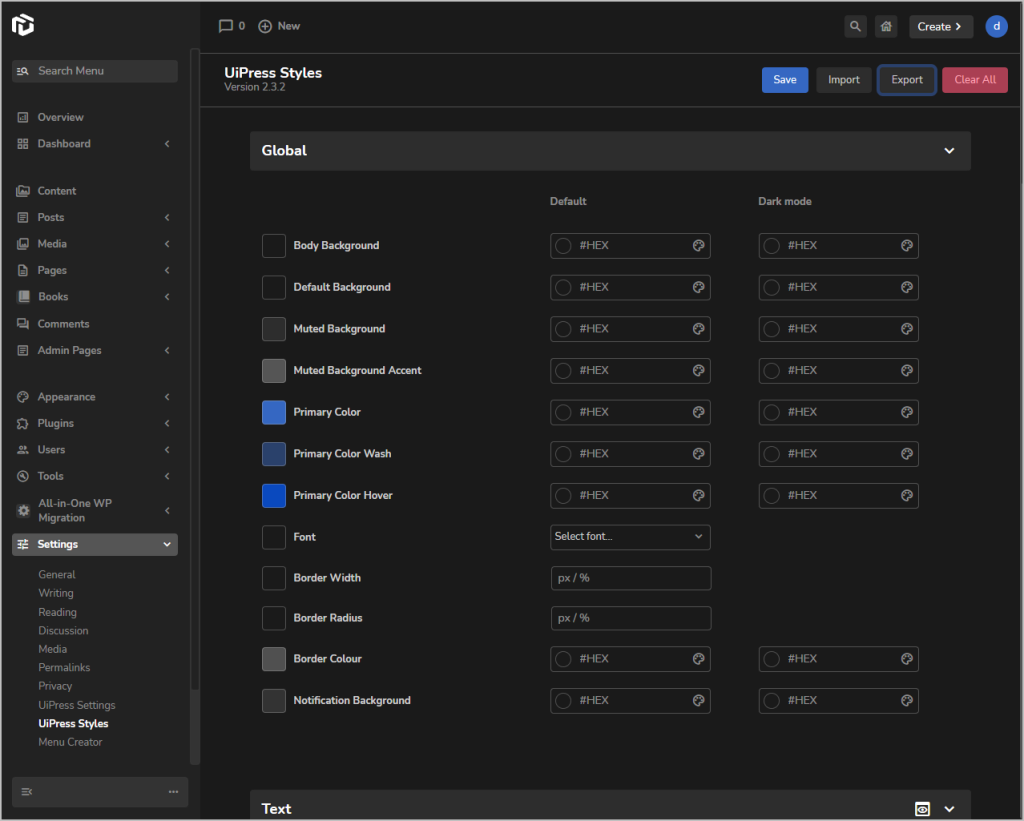Open palette picker for Default Background default
The image size is (1024, 821).
pos(698,287)
